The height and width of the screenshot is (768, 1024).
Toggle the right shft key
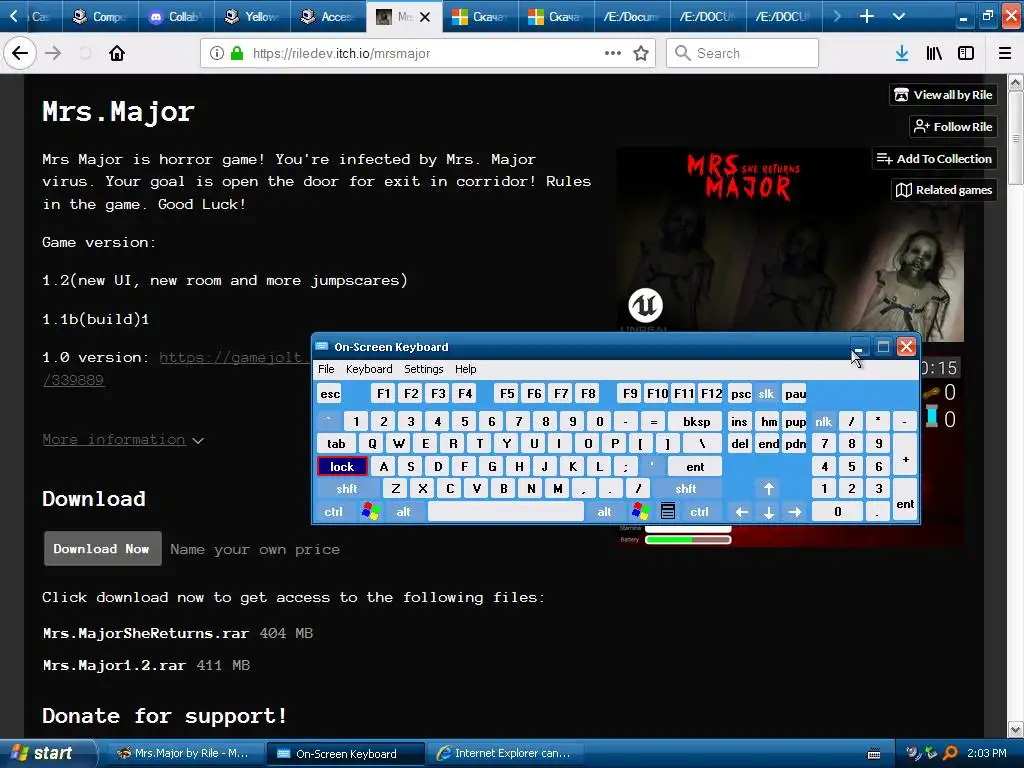click(686, 488)
